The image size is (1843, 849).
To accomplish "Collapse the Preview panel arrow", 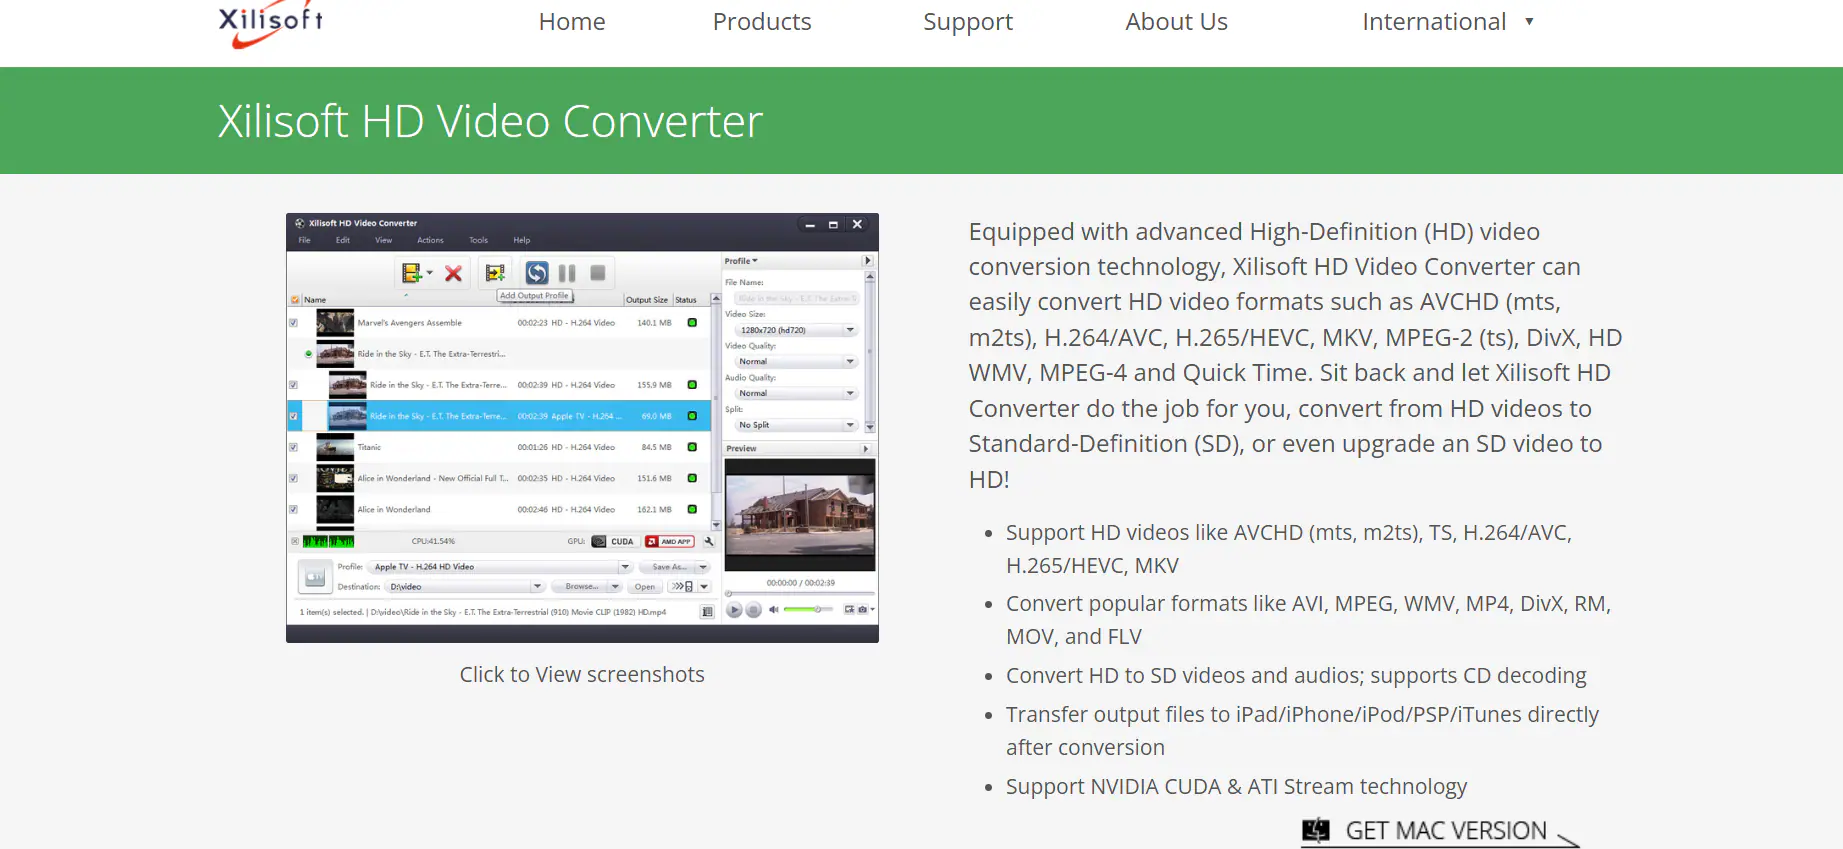I will tap(866, 449).
